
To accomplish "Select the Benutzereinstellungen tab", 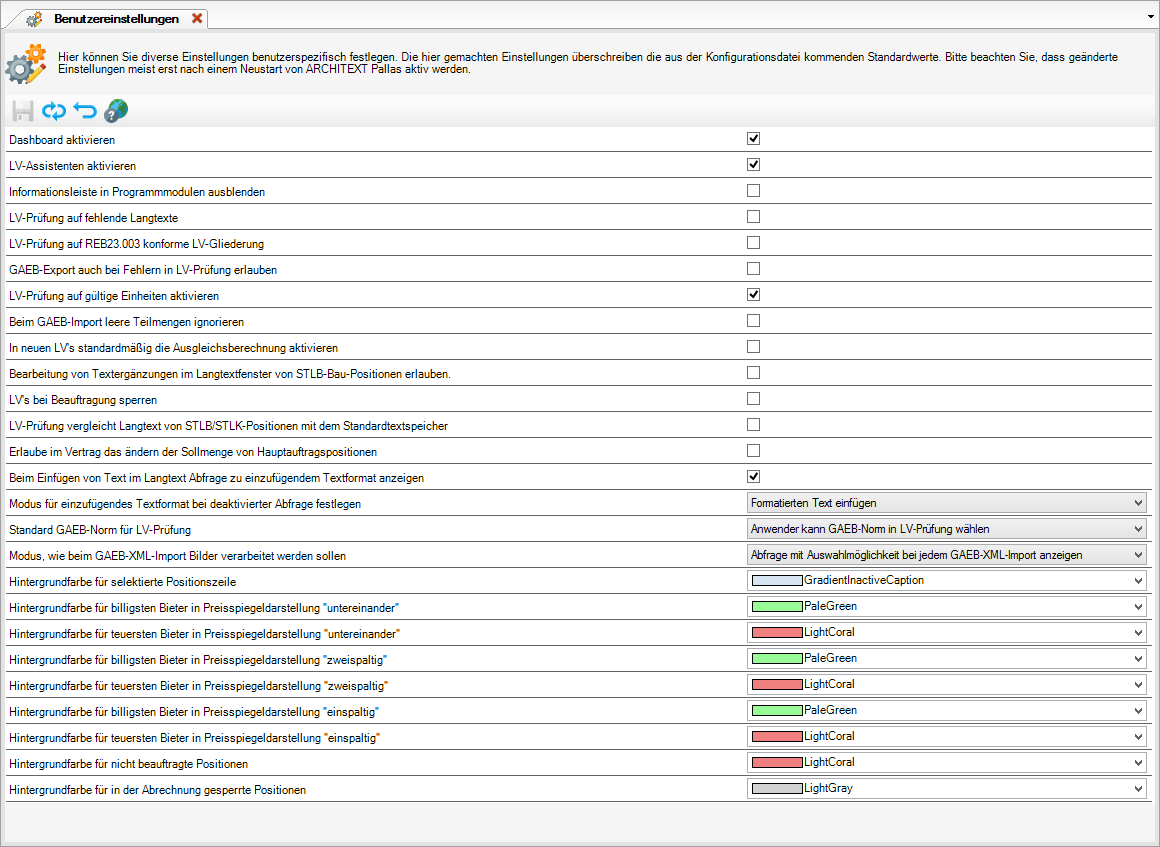I will [x=116, y=18].
